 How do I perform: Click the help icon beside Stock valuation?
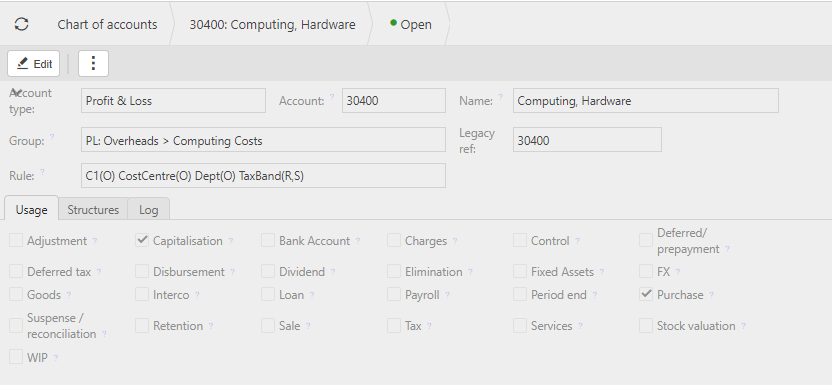point(743,326)
